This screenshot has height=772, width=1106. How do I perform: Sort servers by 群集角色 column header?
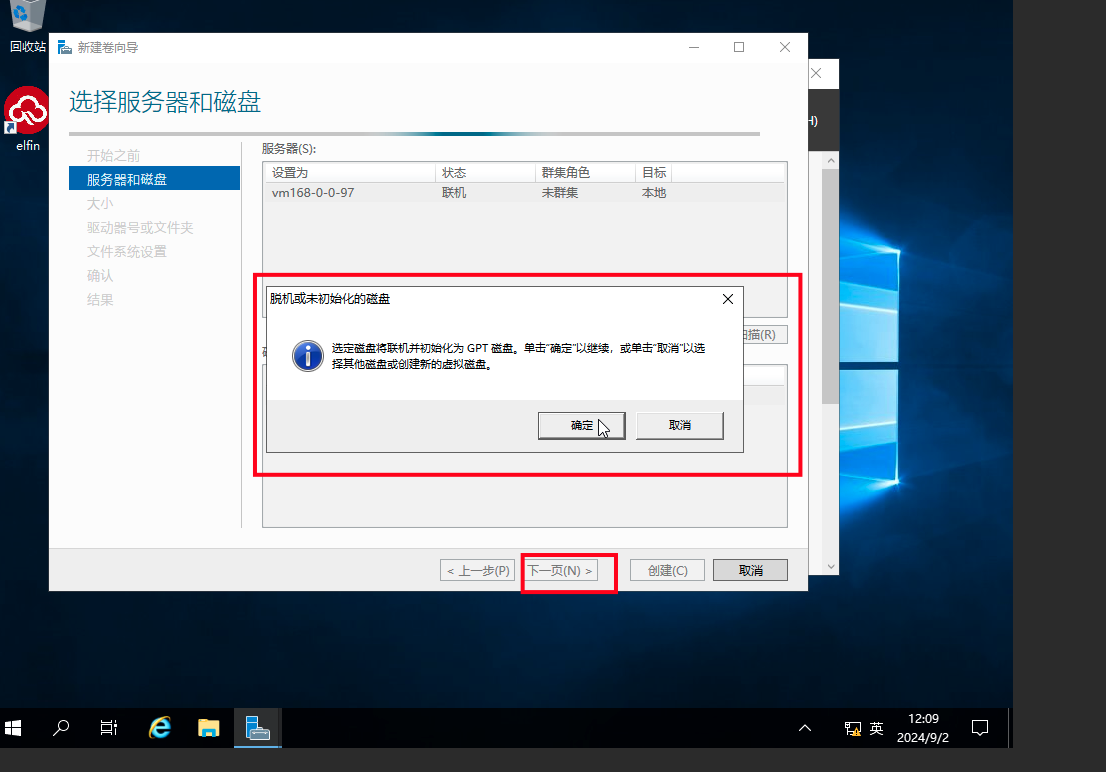pos(585,173)
